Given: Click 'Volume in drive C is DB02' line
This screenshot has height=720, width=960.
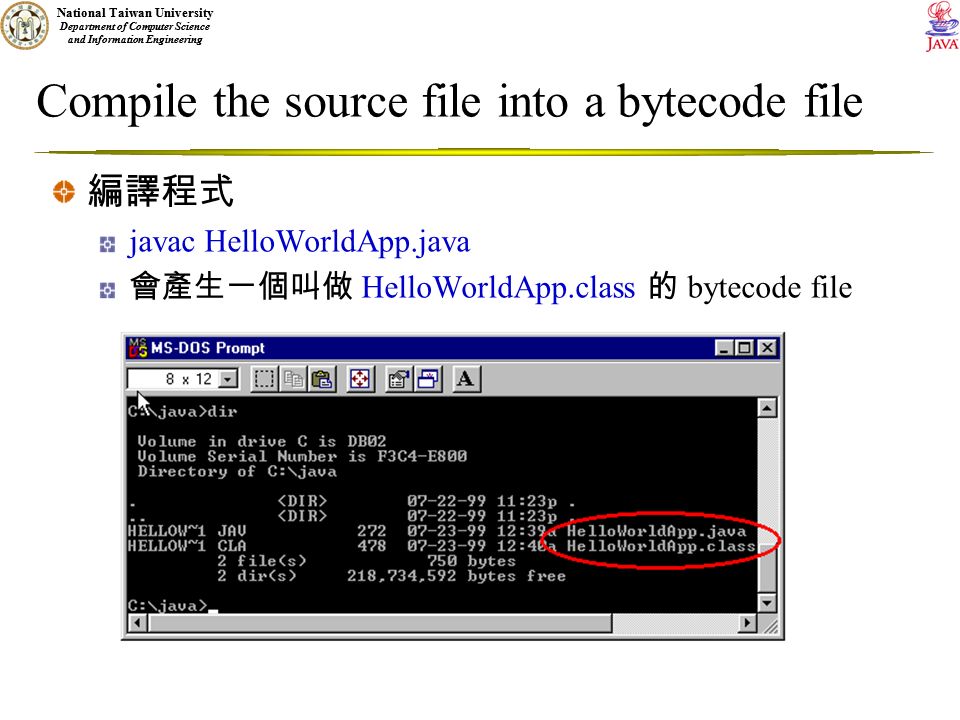Looking at the screenshot, I should point(261,441).
